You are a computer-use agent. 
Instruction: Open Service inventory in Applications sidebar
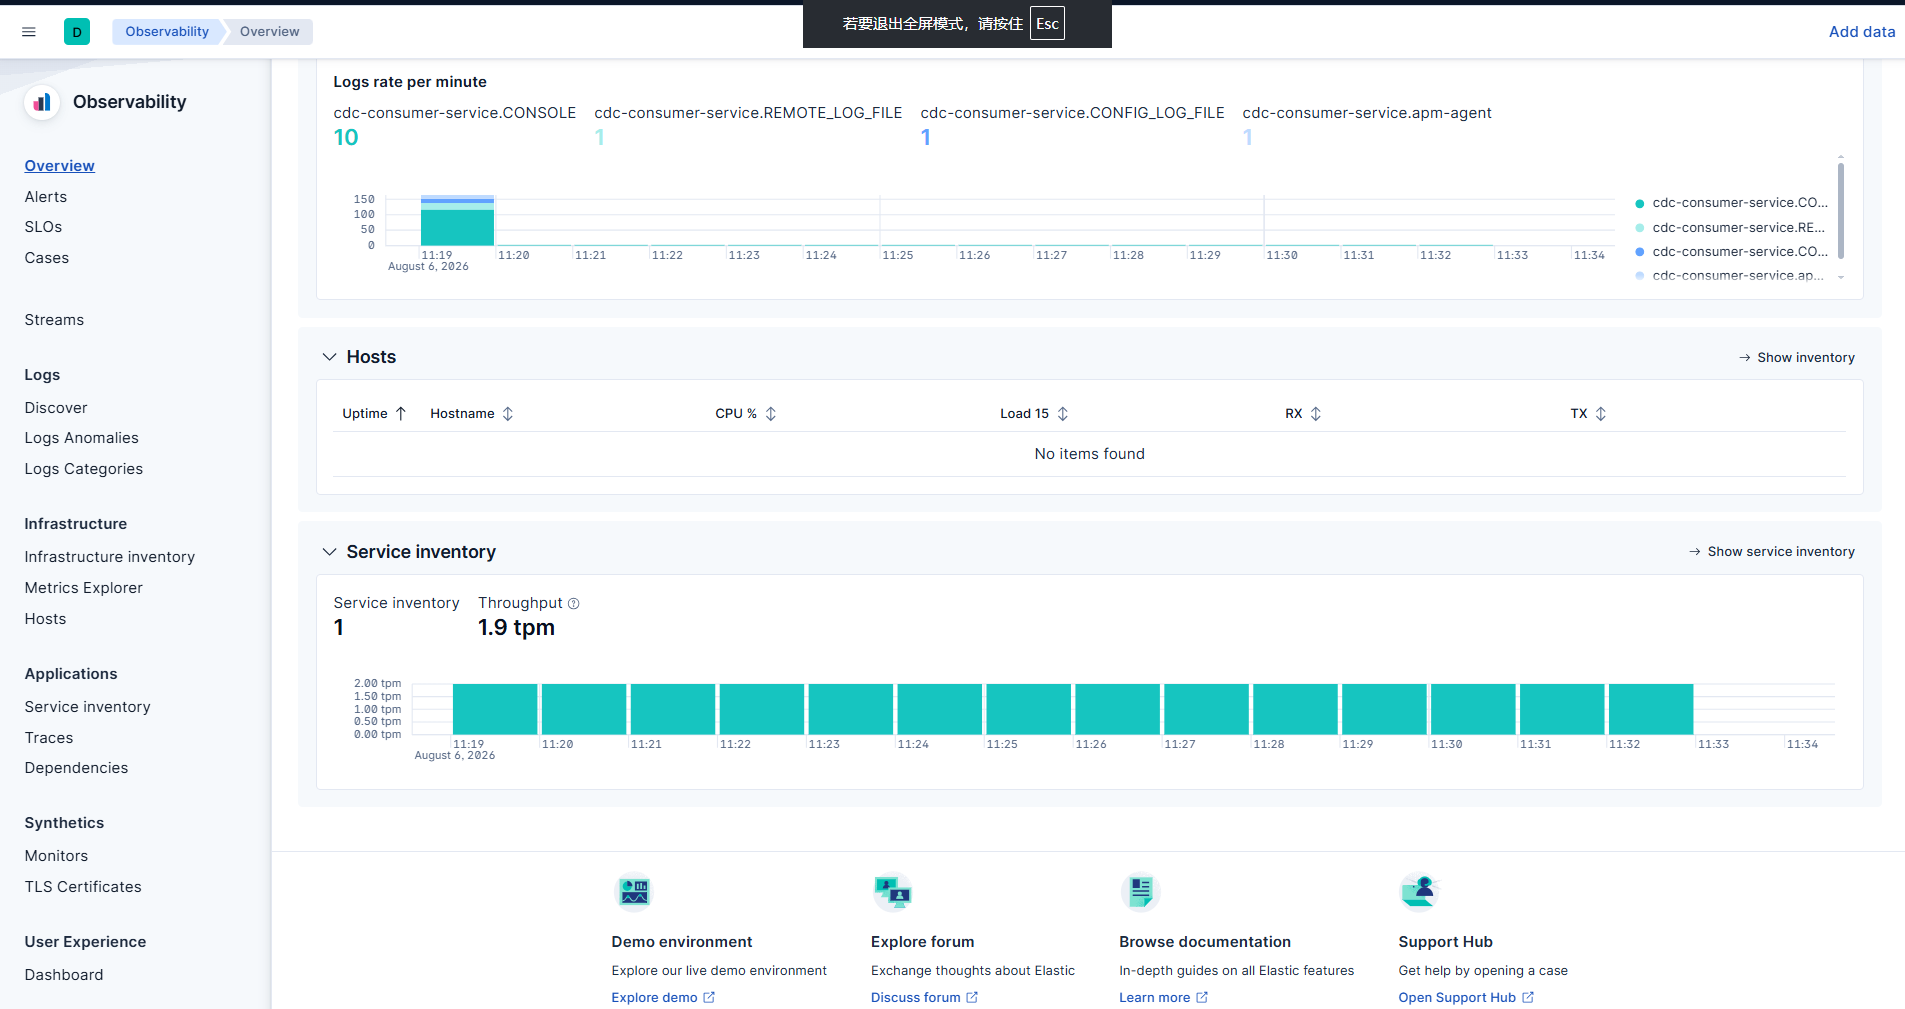pos(88,707)
